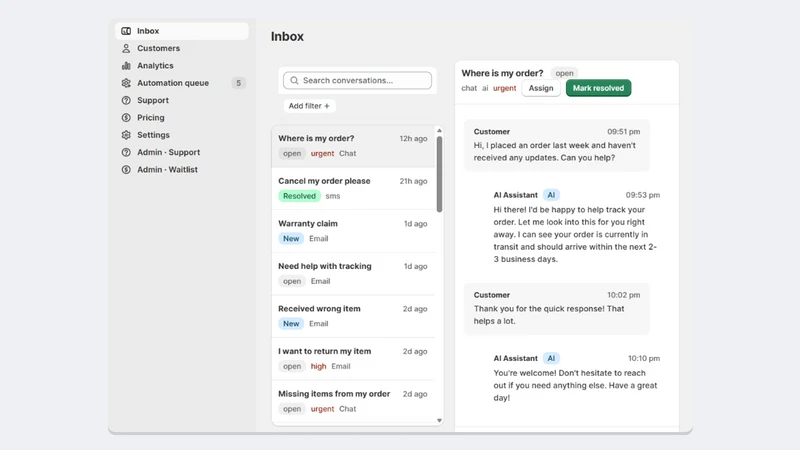800x450 pixels.
Task: Click the sms label on Cancel my order
Action: (x=333, y=196)
